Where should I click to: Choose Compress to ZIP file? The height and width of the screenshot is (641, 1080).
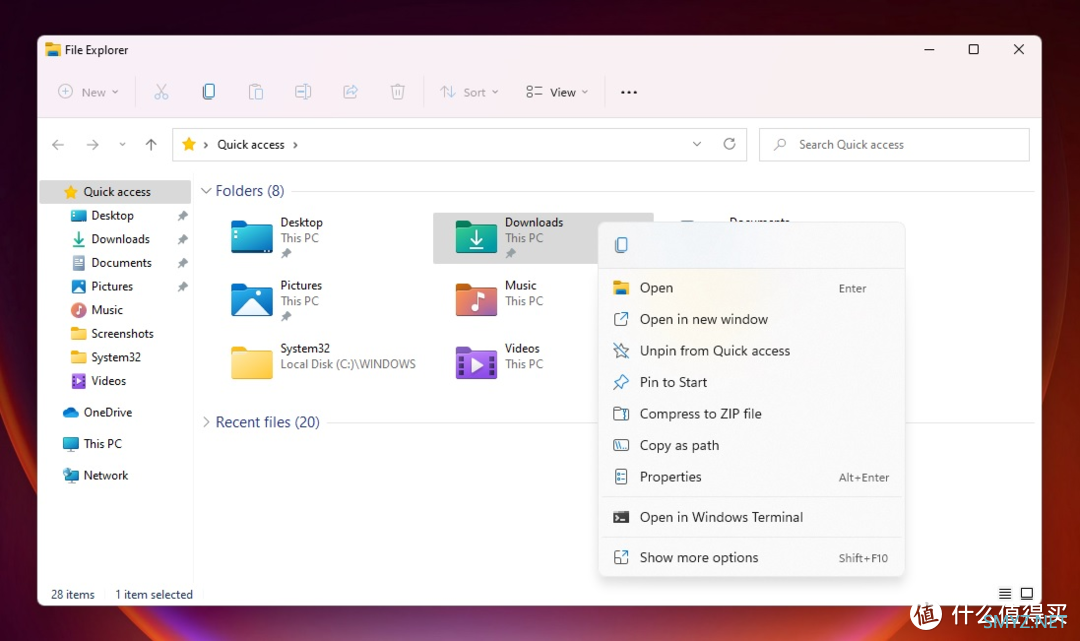751,414
